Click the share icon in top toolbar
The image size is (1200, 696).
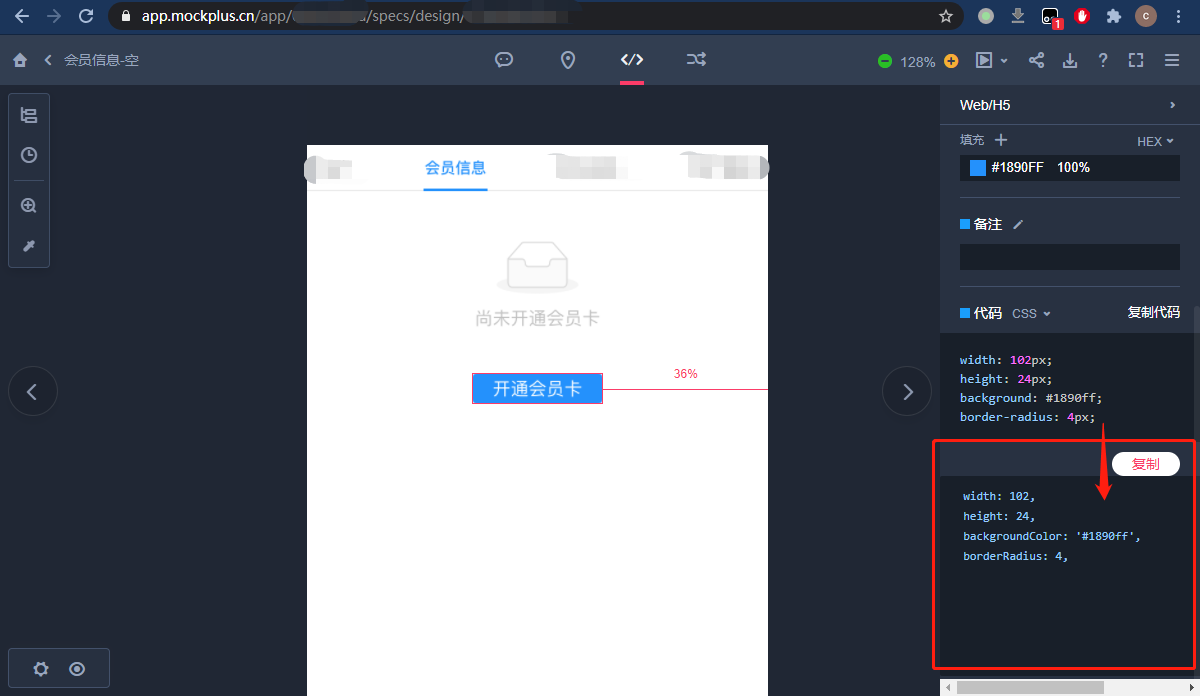(1037, 60)
